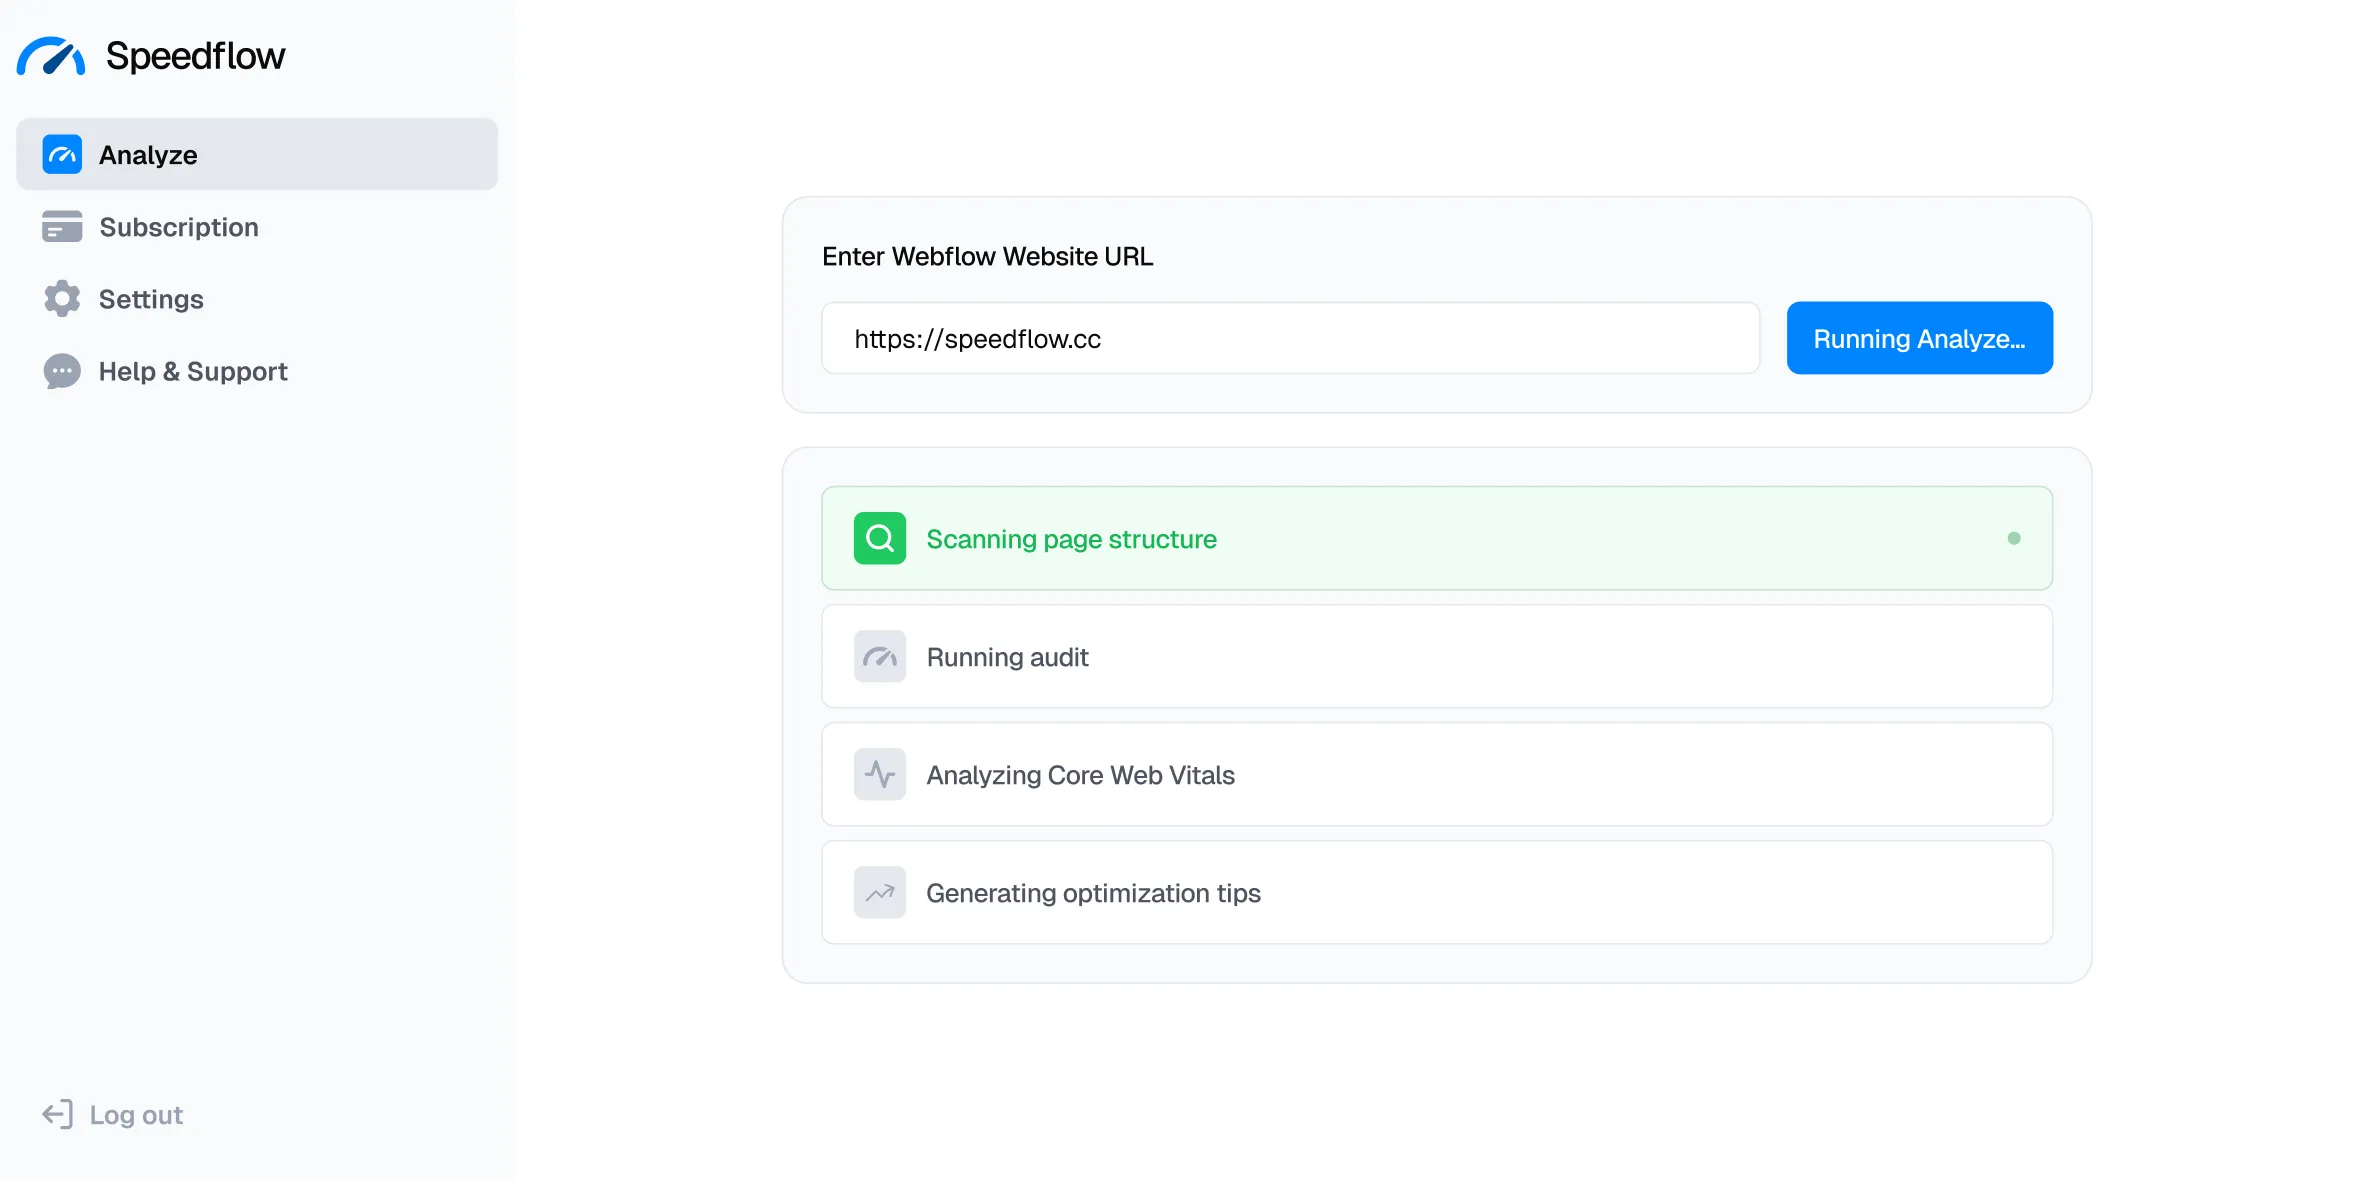Click the Subscription card icon

click(61, 226)
